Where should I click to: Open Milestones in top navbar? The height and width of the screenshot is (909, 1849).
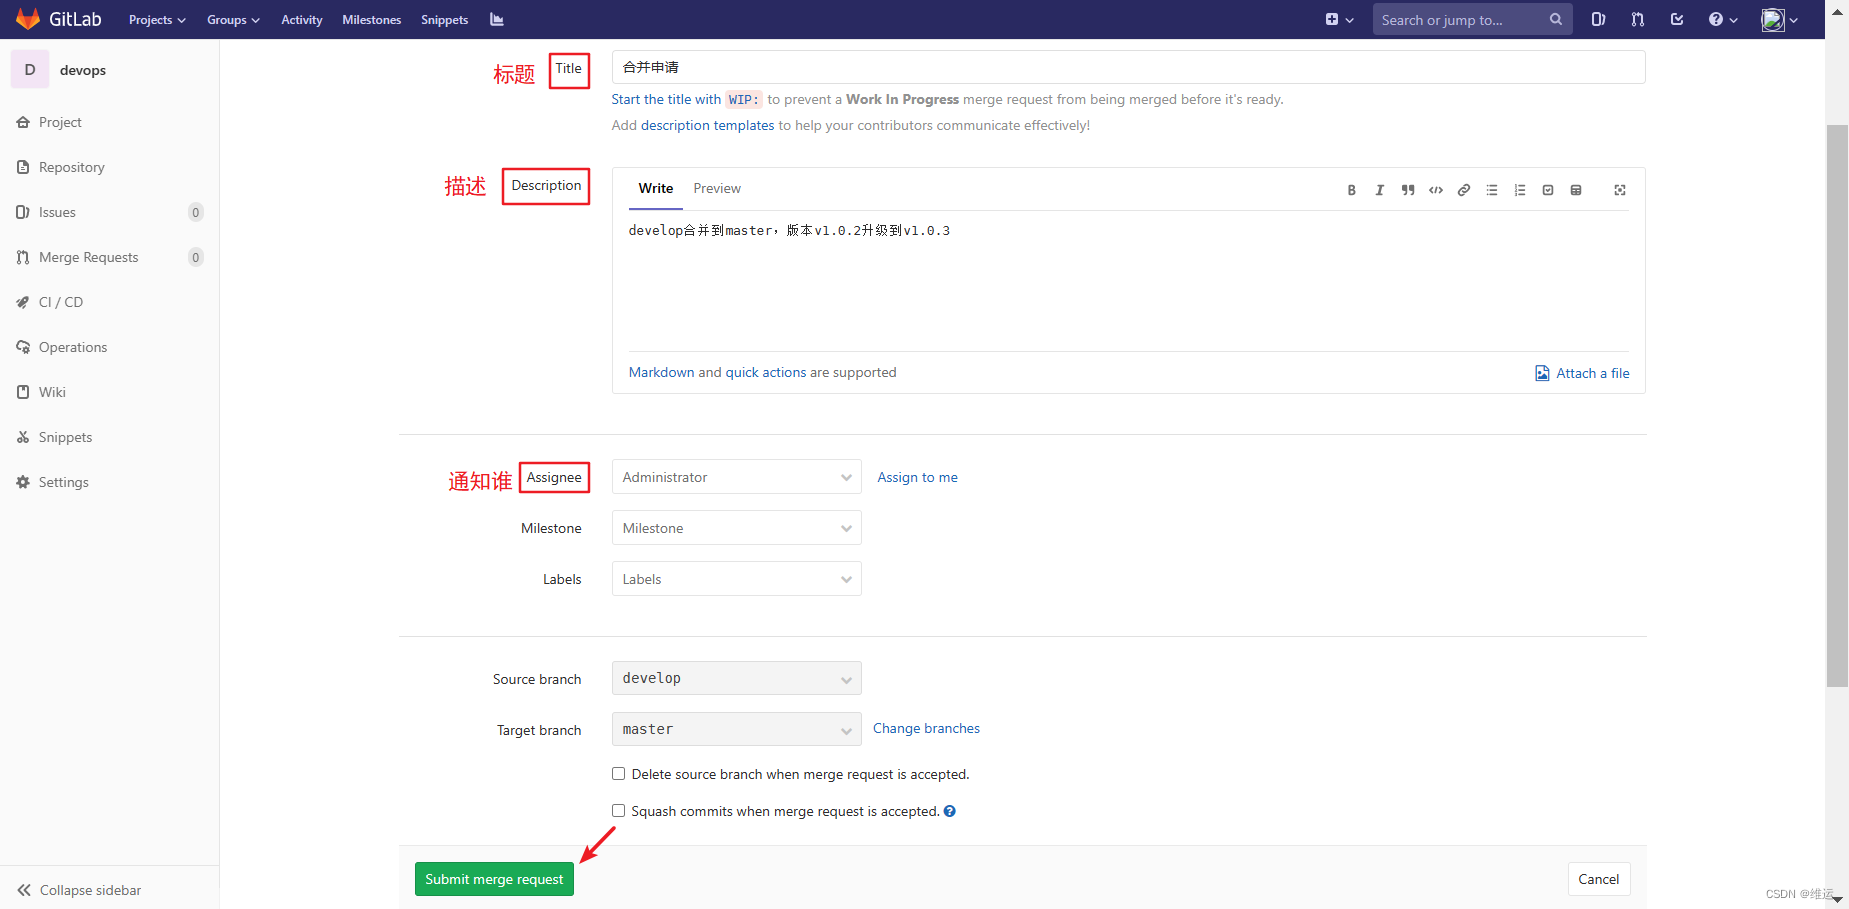[371, 20]
